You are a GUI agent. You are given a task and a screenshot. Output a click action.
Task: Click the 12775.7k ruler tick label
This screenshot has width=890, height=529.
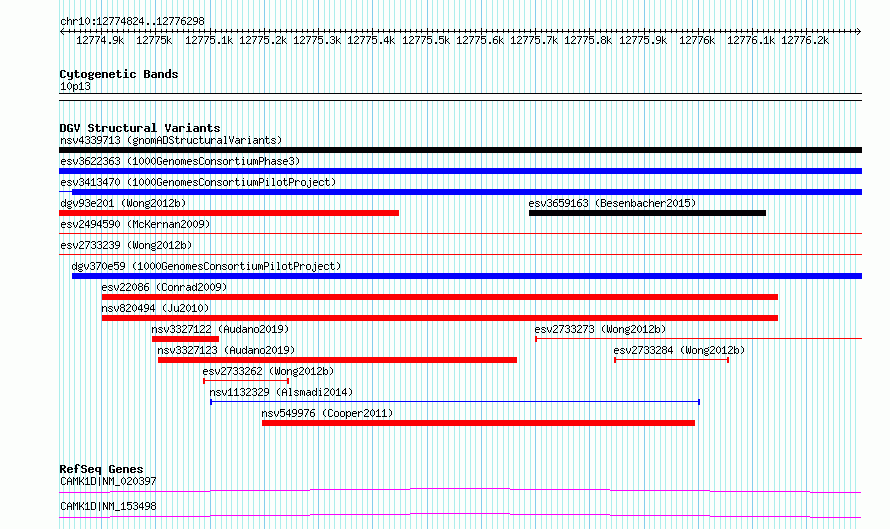coord(534,40)
